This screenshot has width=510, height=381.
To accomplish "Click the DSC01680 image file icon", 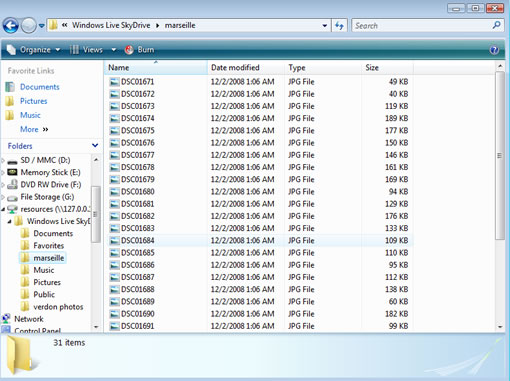I will tap(114, 192).
